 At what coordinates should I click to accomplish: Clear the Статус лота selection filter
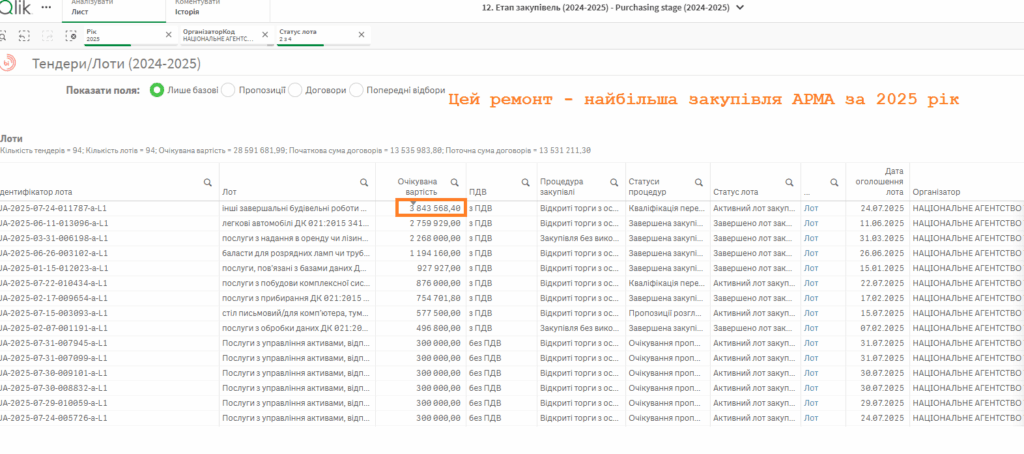361,35
